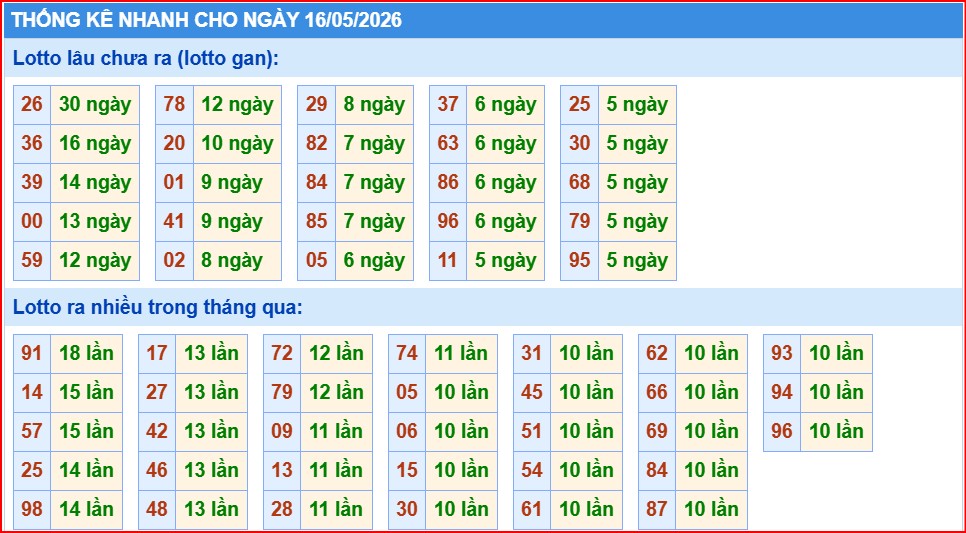Click lotto gan number 85
This screenshot has width=966, height=533.
(317, 221)
